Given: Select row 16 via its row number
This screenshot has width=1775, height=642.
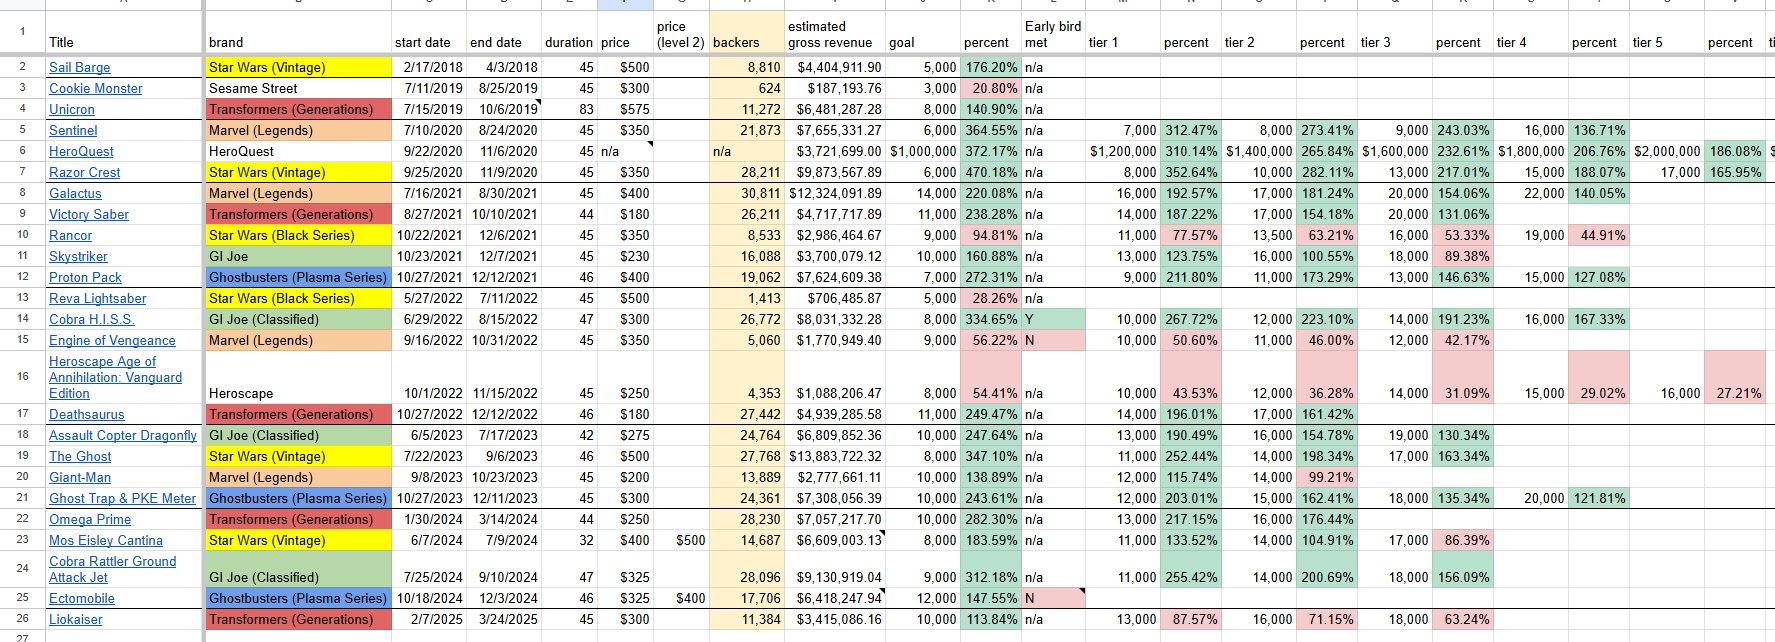Looking at the screenshot, I should pos(22,376).
